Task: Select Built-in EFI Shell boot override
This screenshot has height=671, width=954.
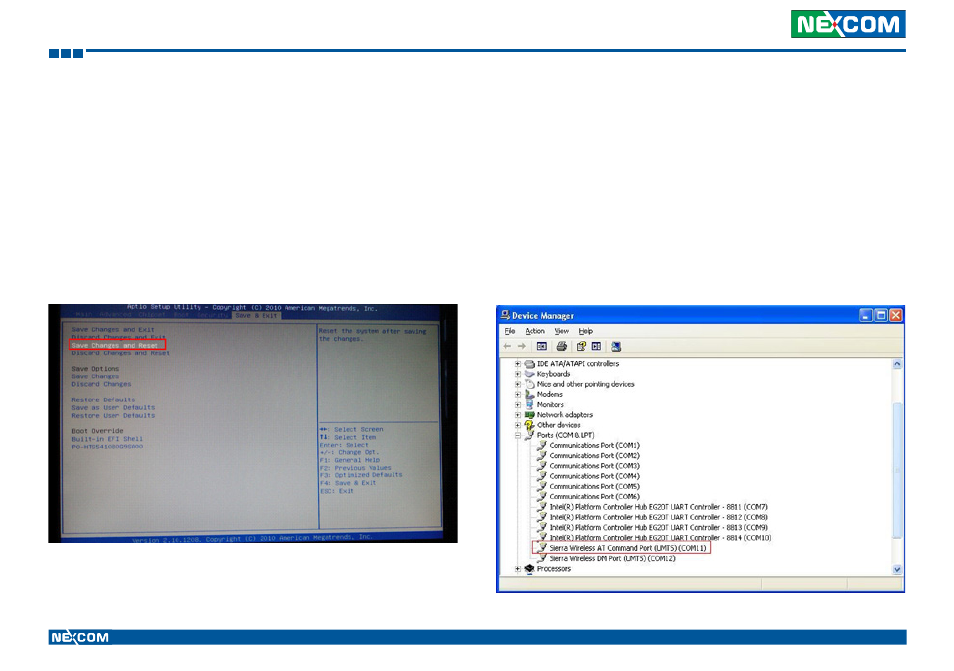Action: 107,439
